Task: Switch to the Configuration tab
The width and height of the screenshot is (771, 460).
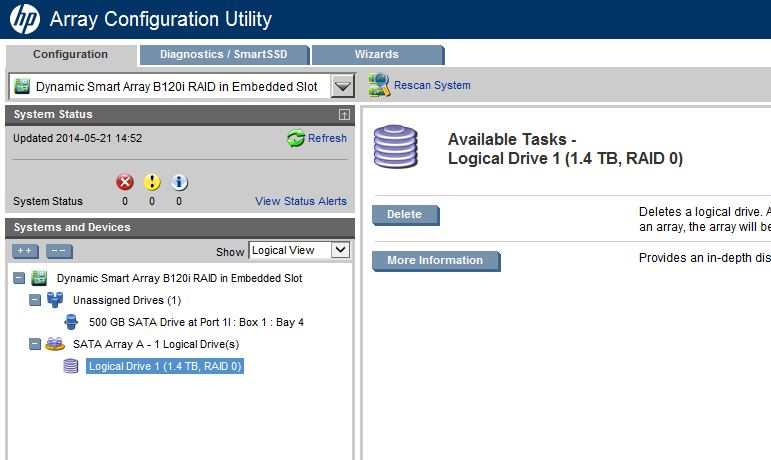Action: (70, 55)
